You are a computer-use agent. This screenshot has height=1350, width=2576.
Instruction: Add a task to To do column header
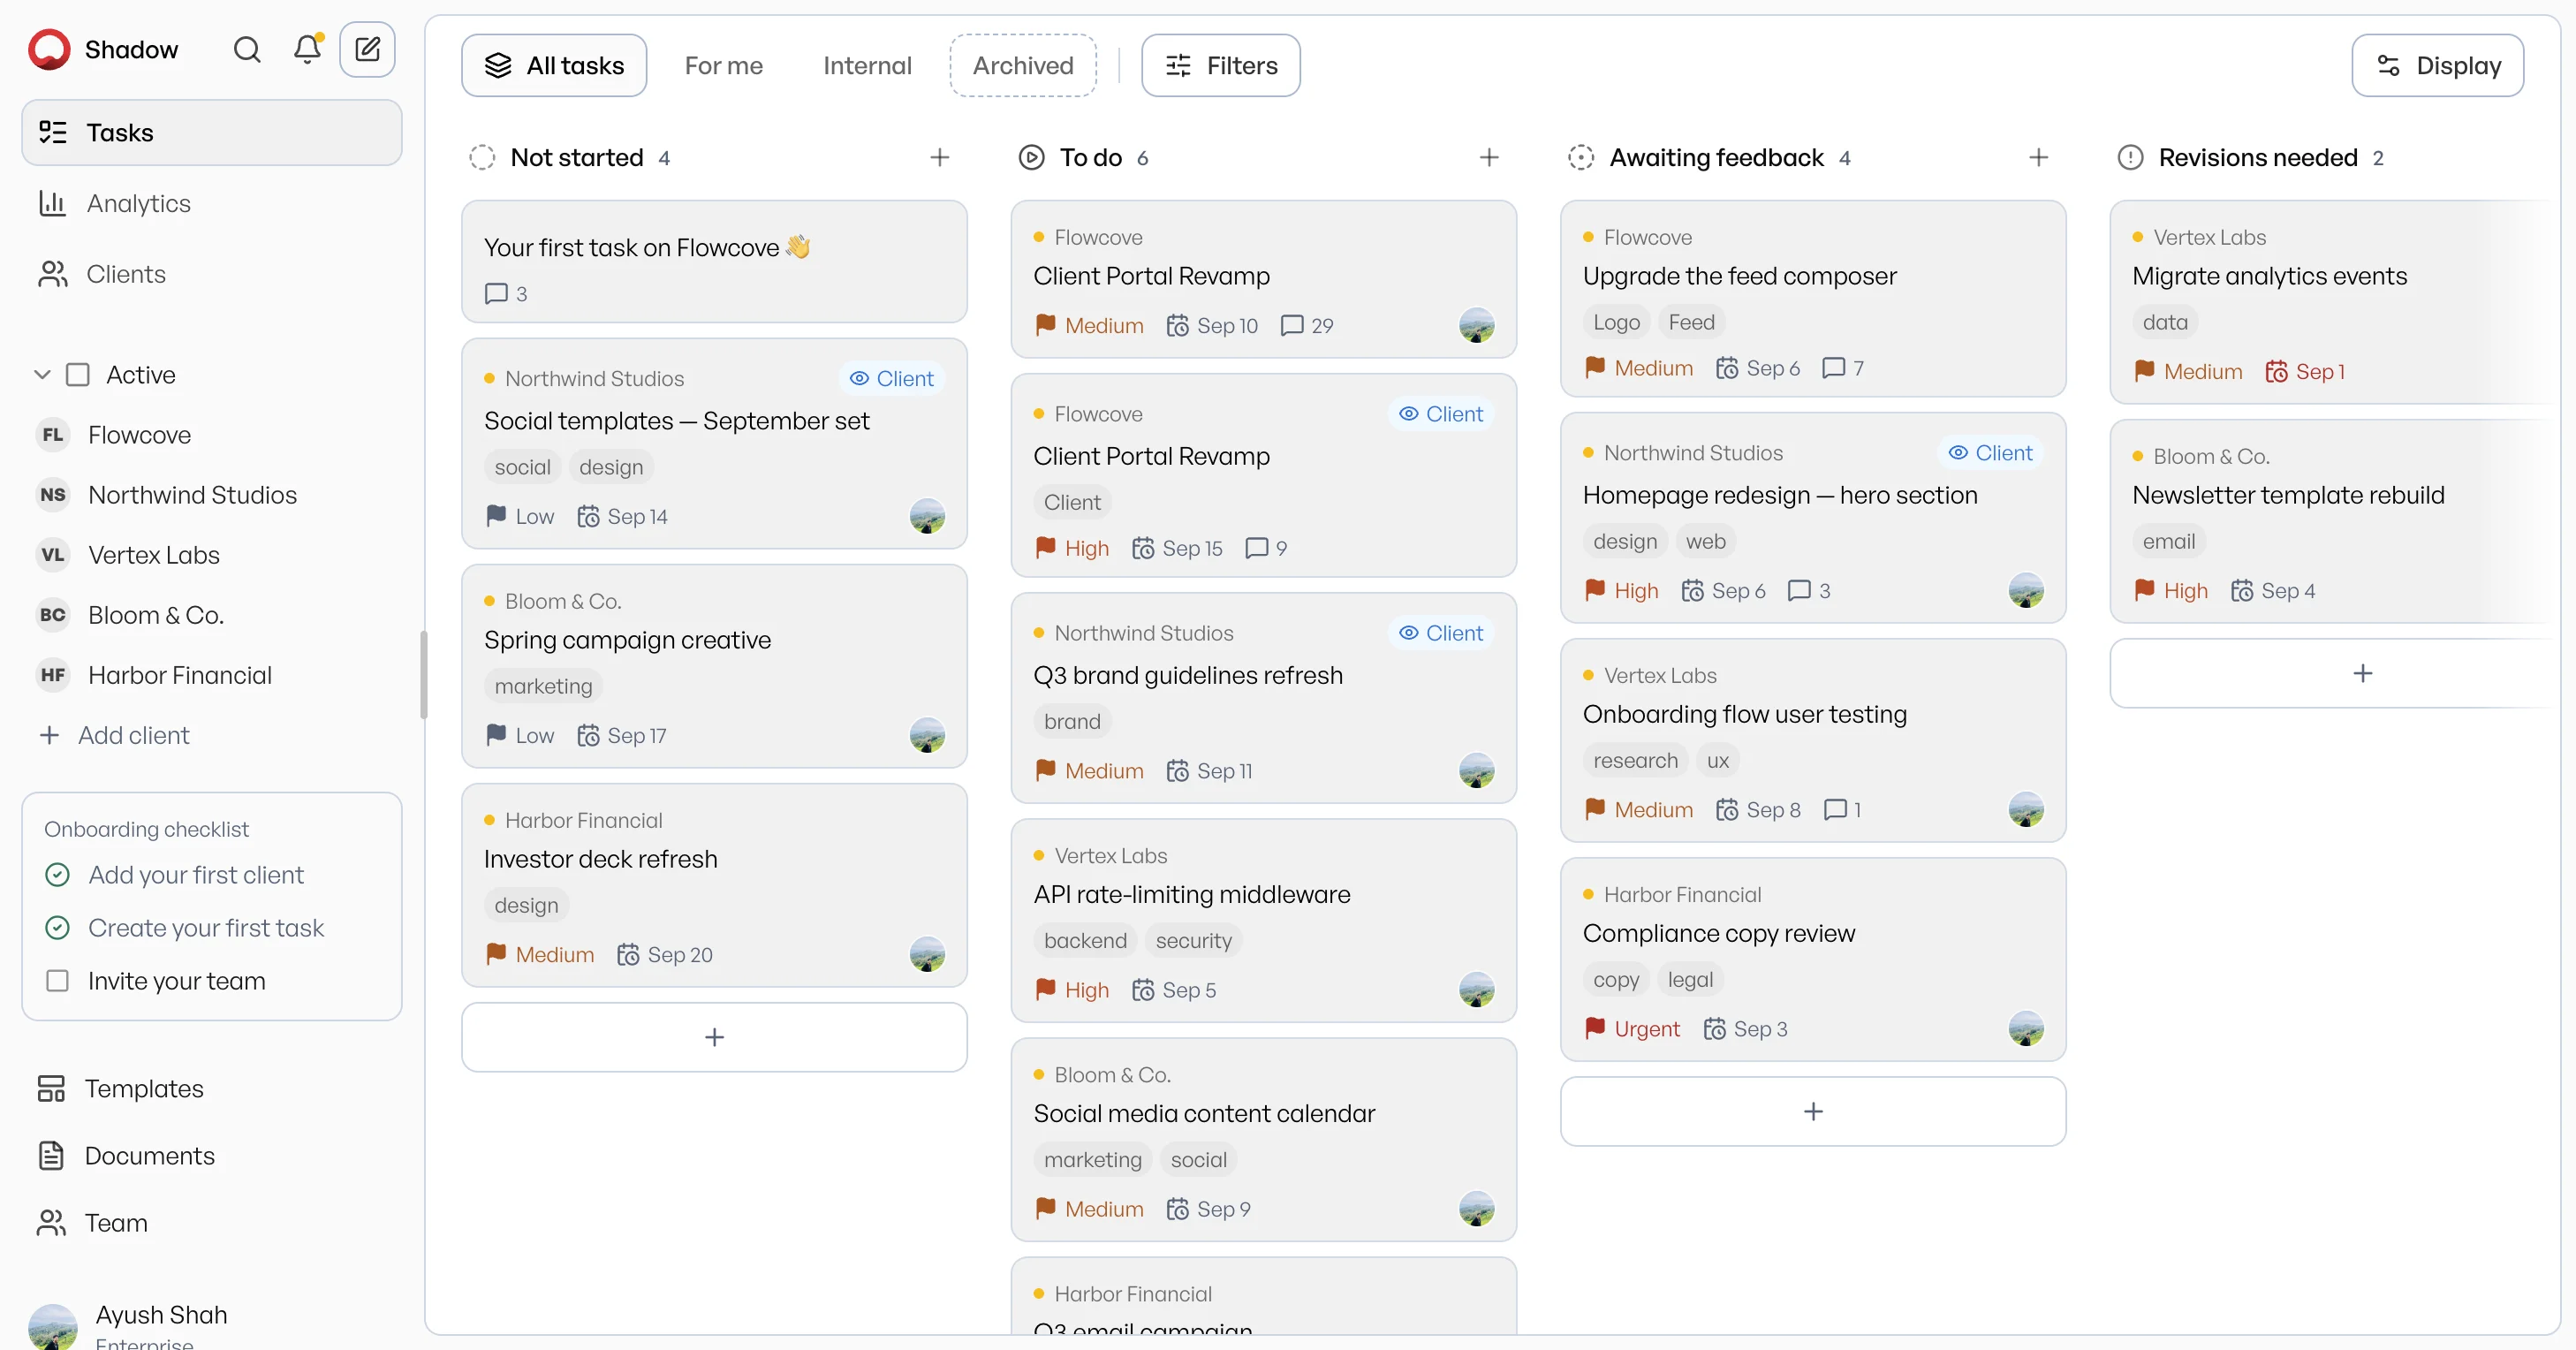(1489, 157)
